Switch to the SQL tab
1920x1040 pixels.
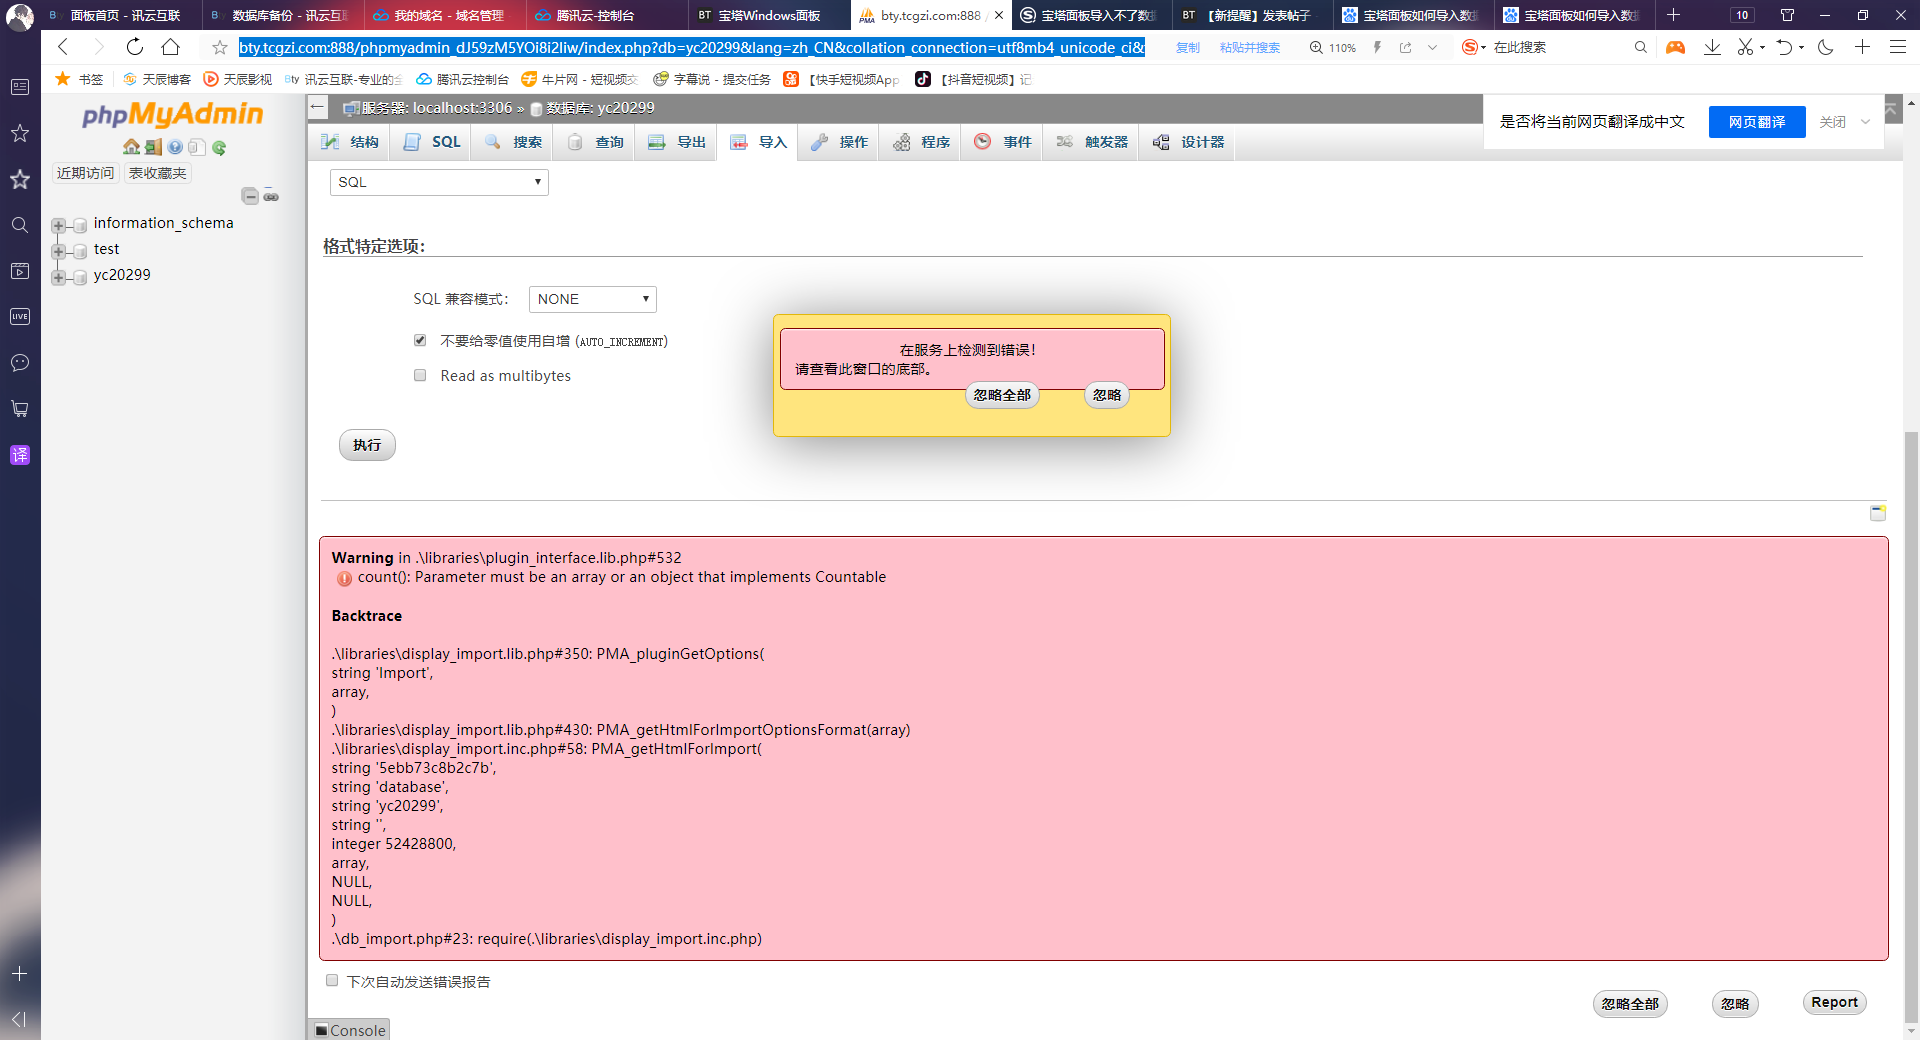click(432, 142)
